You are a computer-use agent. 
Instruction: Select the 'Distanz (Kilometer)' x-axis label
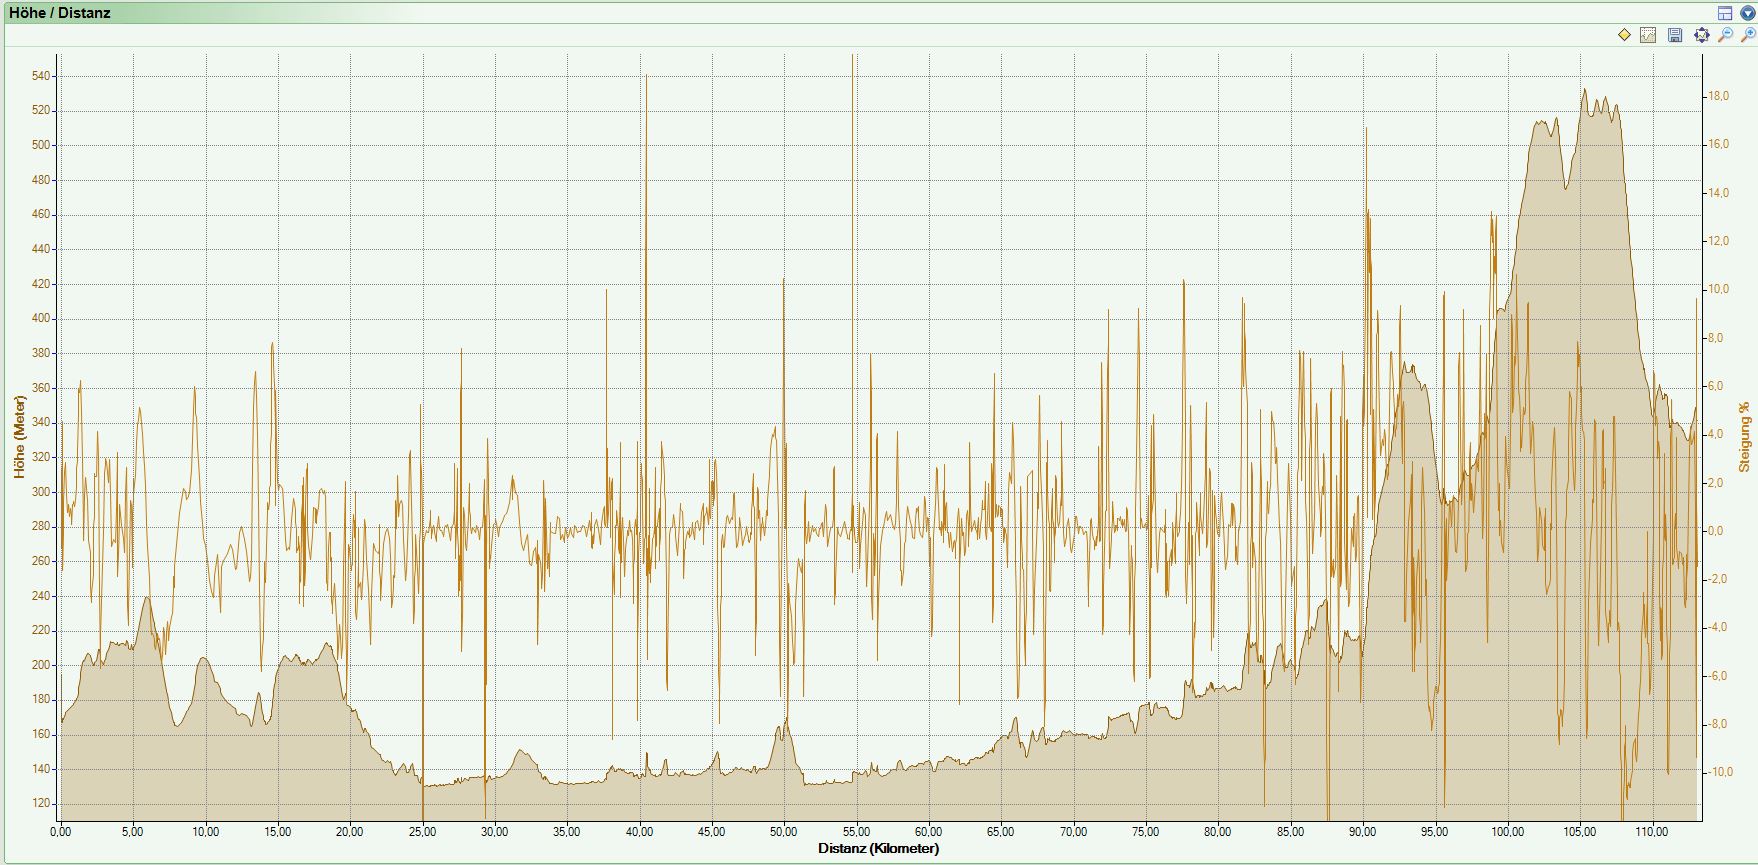point(878,849)
